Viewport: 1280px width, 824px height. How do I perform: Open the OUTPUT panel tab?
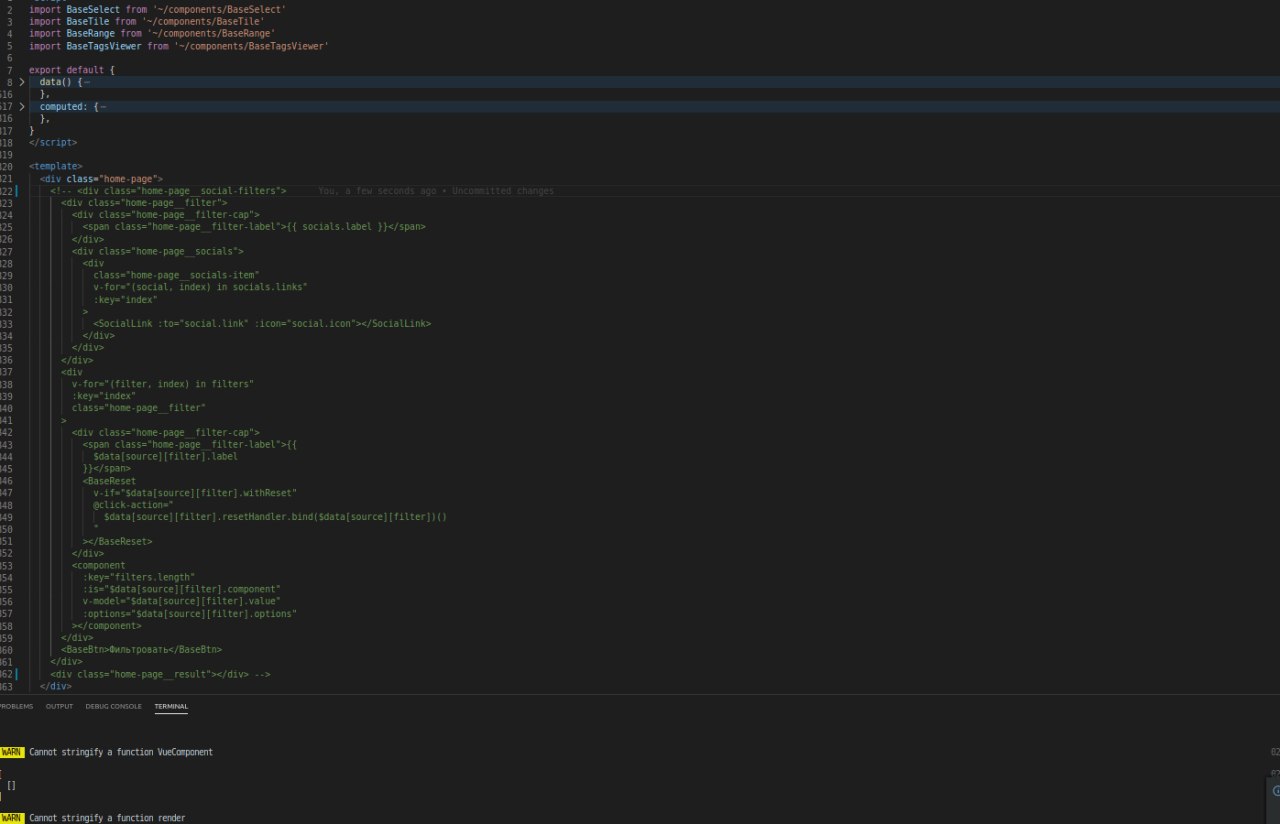(x=59, y=706)
